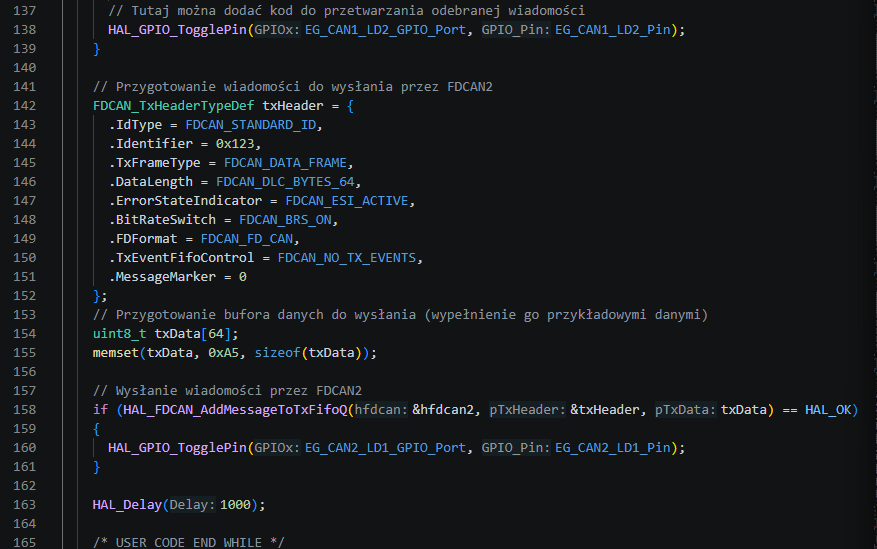Click the pTxHeader: inlay hint
877x549 pixels.
(x=527, y=410)
